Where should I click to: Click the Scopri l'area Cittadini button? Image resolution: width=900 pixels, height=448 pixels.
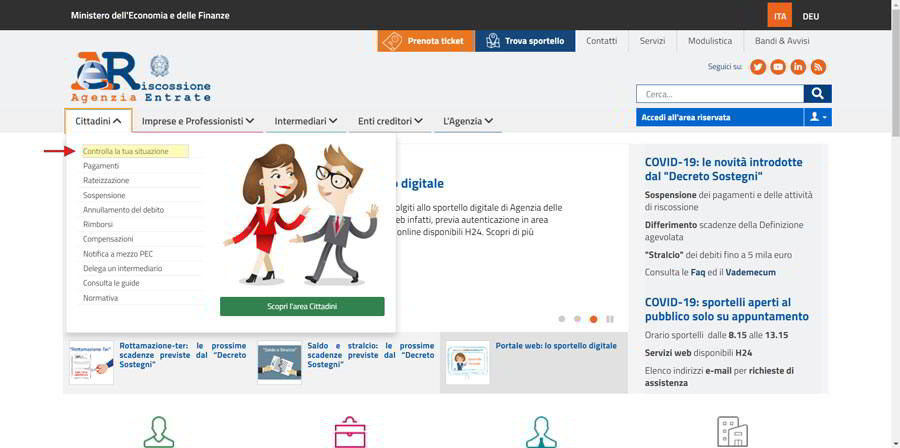point(302,306)
